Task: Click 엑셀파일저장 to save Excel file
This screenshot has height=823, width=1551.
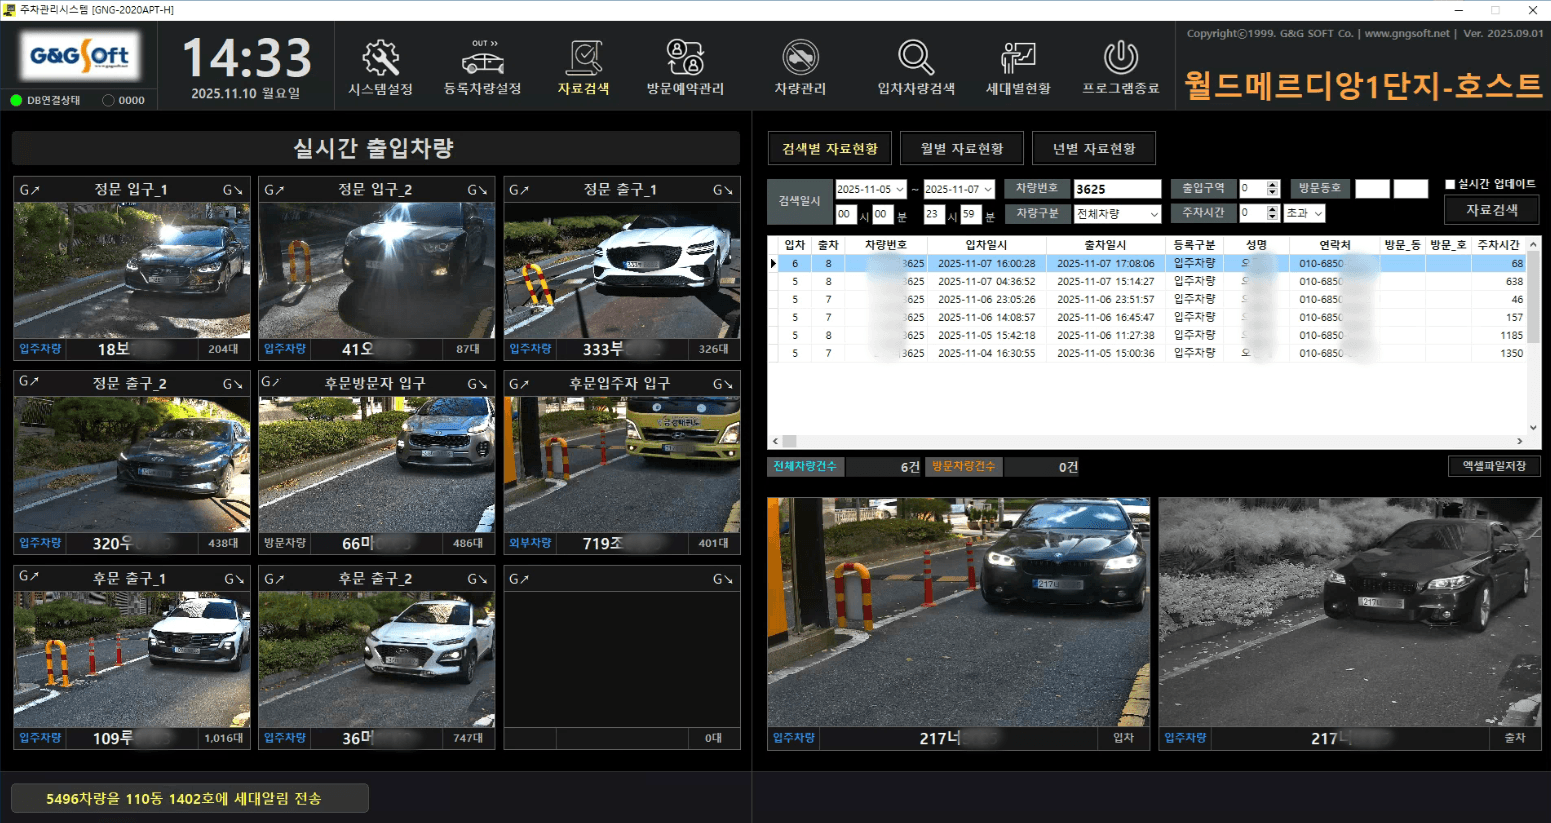Action: pyautogui.click(x=1494, y=466)
